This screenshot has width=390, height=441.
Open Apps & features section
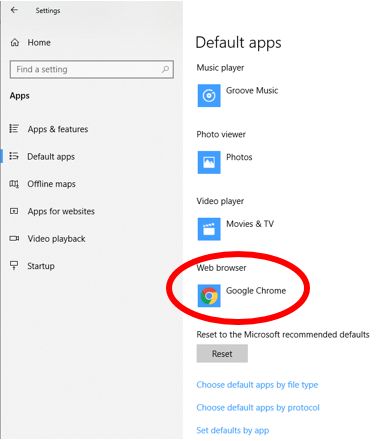(x=58, y=129)
